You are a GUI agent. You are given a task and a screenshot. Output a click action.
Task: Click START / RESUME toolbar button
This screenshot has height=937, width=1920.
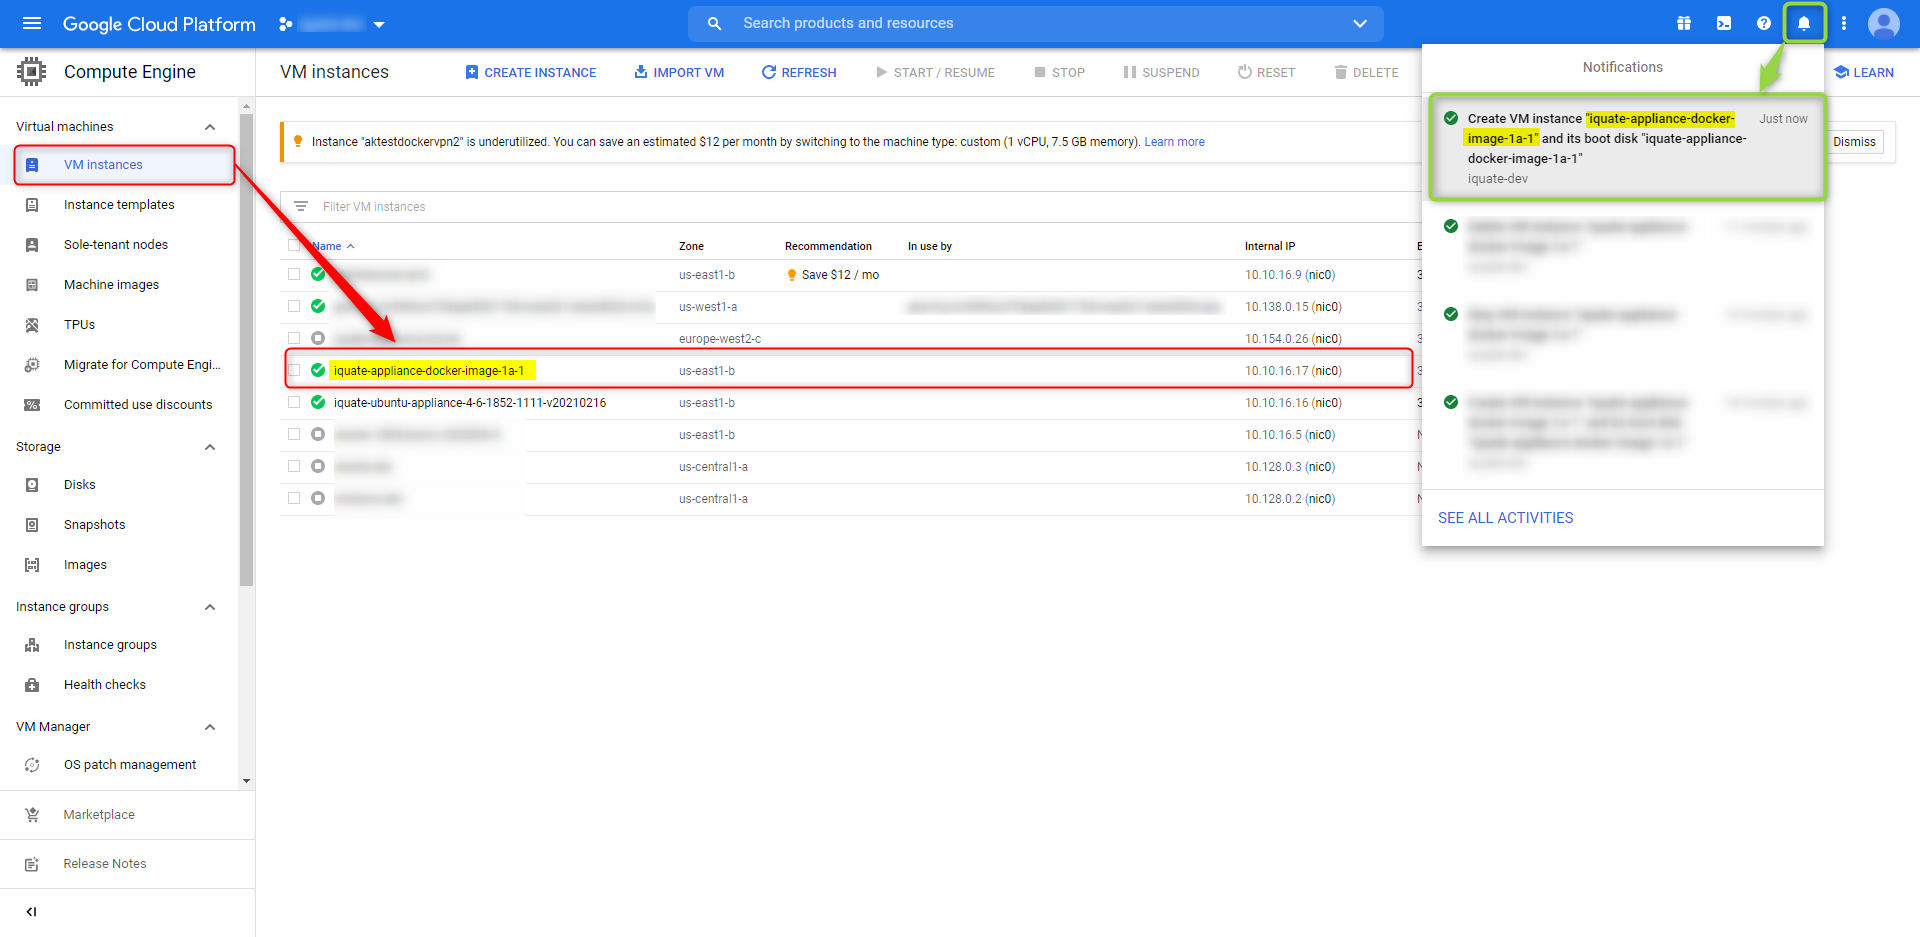(x=935, y=72)
